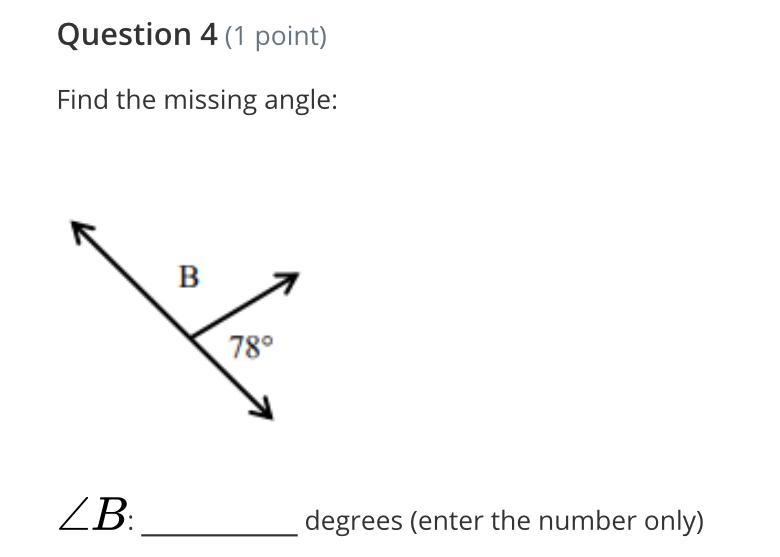Click the (1 point) label
Screen dimensions: 780x557
[x=276, y=36]
